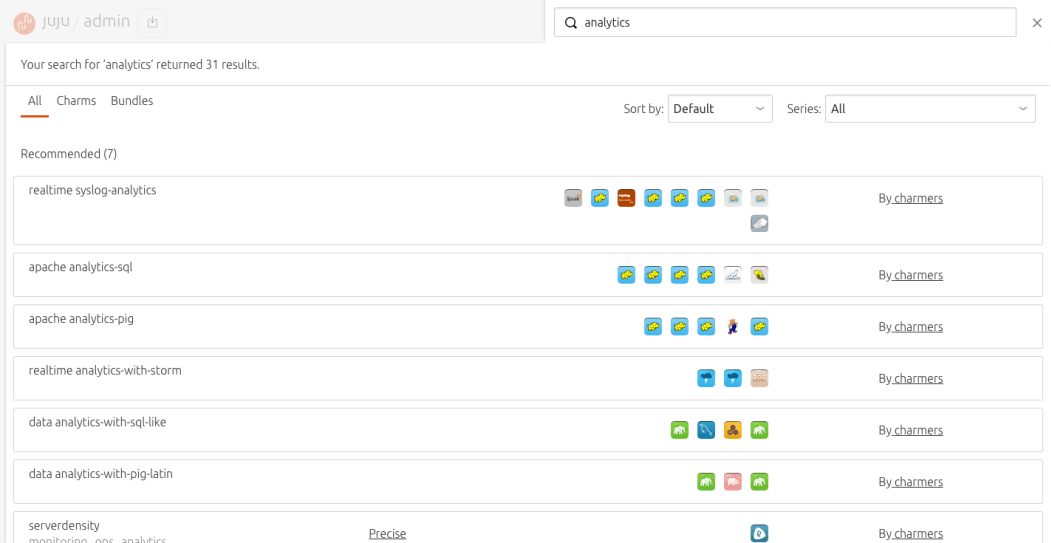Click the orange logs icon in sql-like row
The width and height of the screenshot is (1051, 543).
click(x=733, y=430)
